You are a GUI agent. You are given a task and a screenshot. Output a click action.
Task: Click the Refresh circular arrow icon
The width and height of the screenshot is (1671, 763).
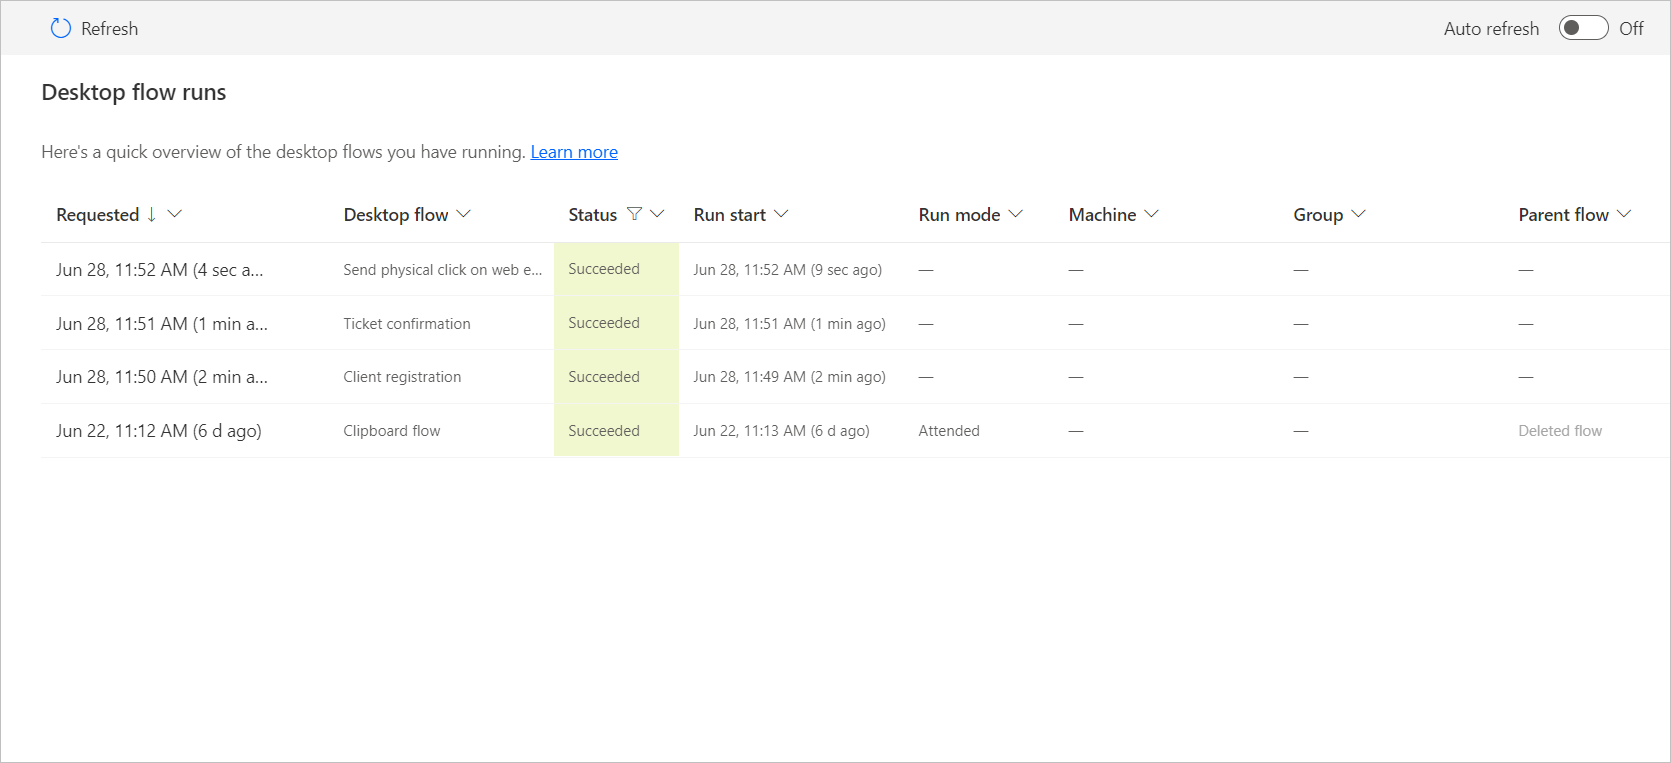tap(61, 29)
